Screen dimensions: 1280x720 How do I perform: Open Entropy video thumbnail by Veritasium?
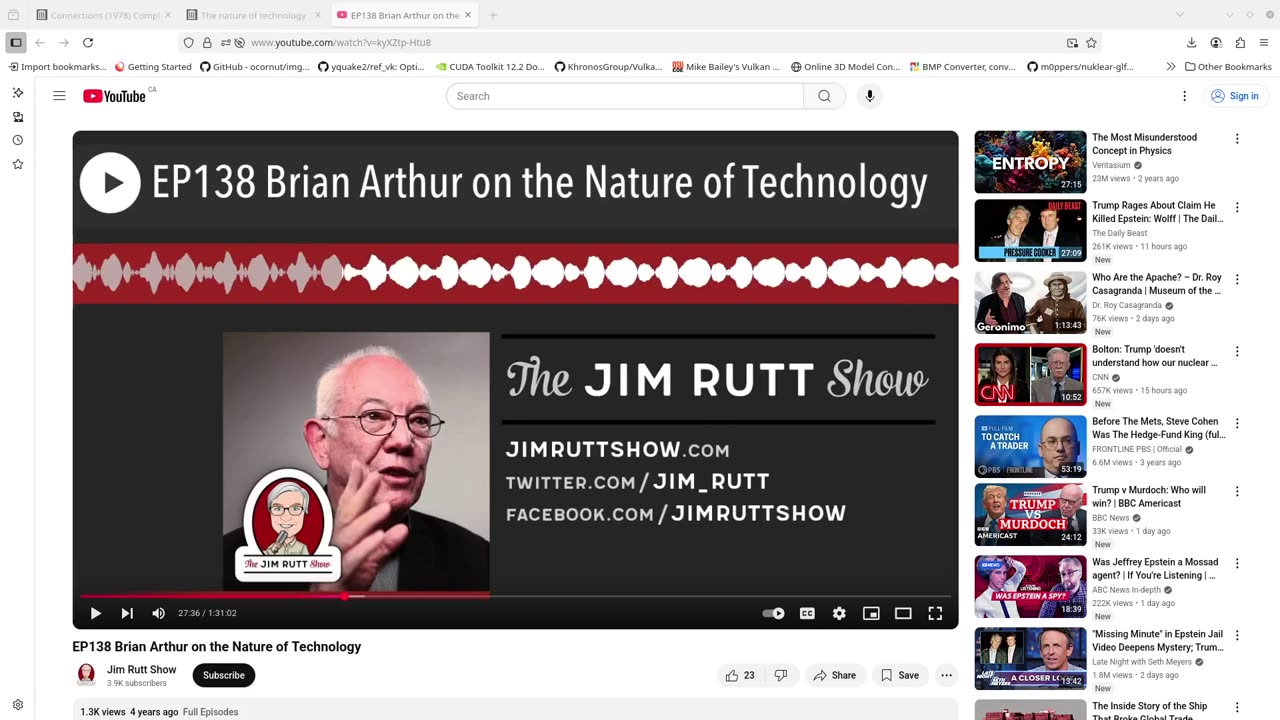[x=1030, y=162]
